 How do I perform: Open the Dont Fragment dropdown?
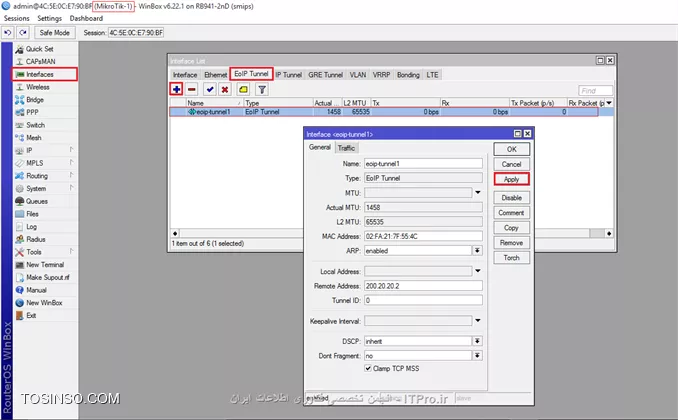pos(477,356)
